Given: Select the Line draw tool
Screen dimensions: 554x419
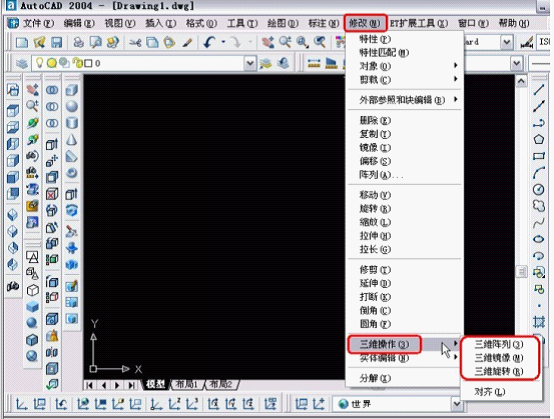Looking at the screenshot, I should coord(538,90).
